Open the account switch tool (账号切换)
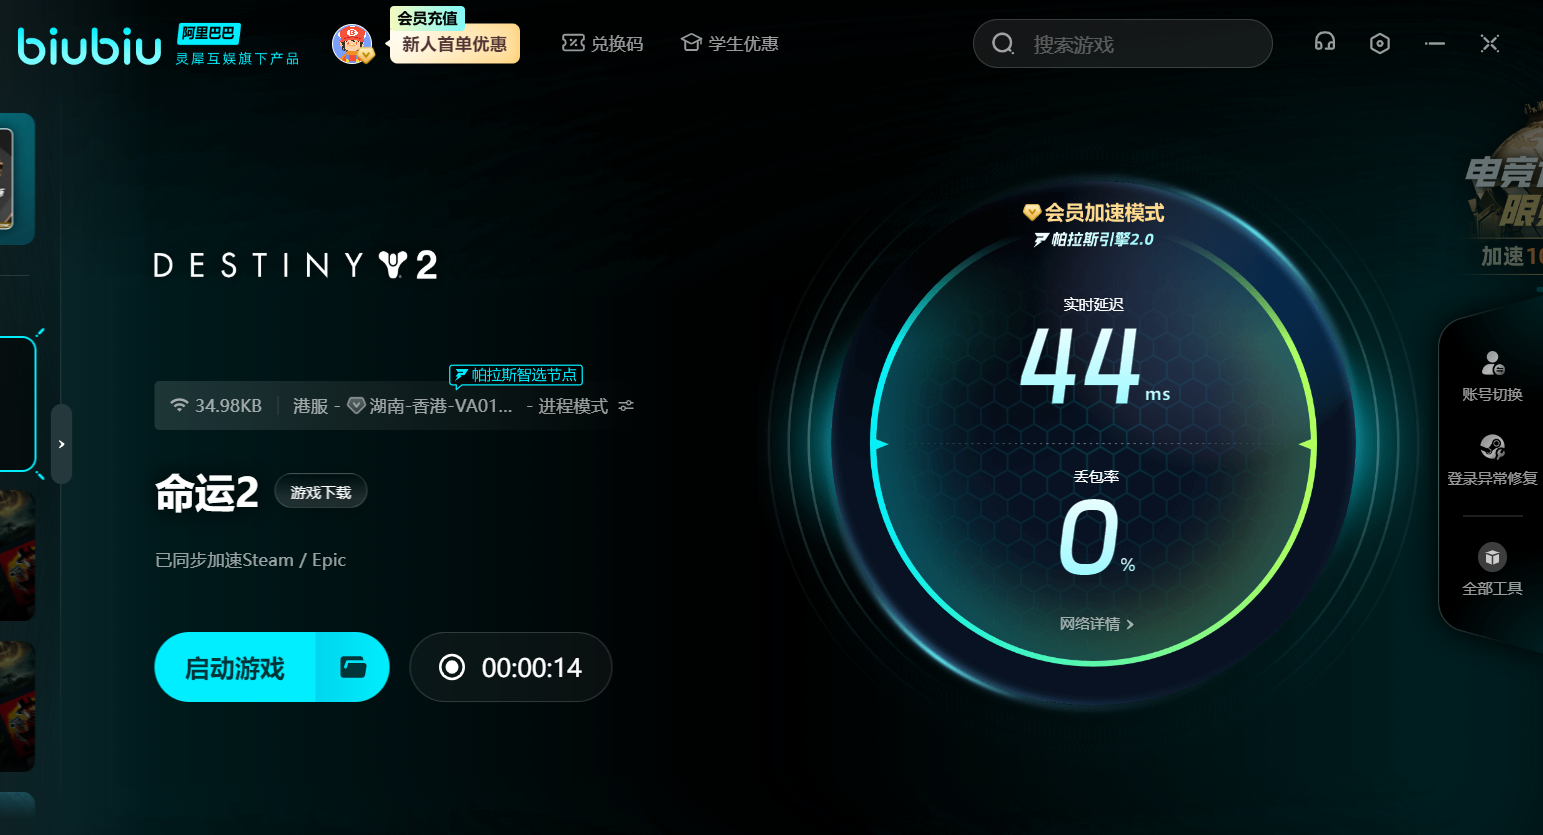 tap(1492, 376)
